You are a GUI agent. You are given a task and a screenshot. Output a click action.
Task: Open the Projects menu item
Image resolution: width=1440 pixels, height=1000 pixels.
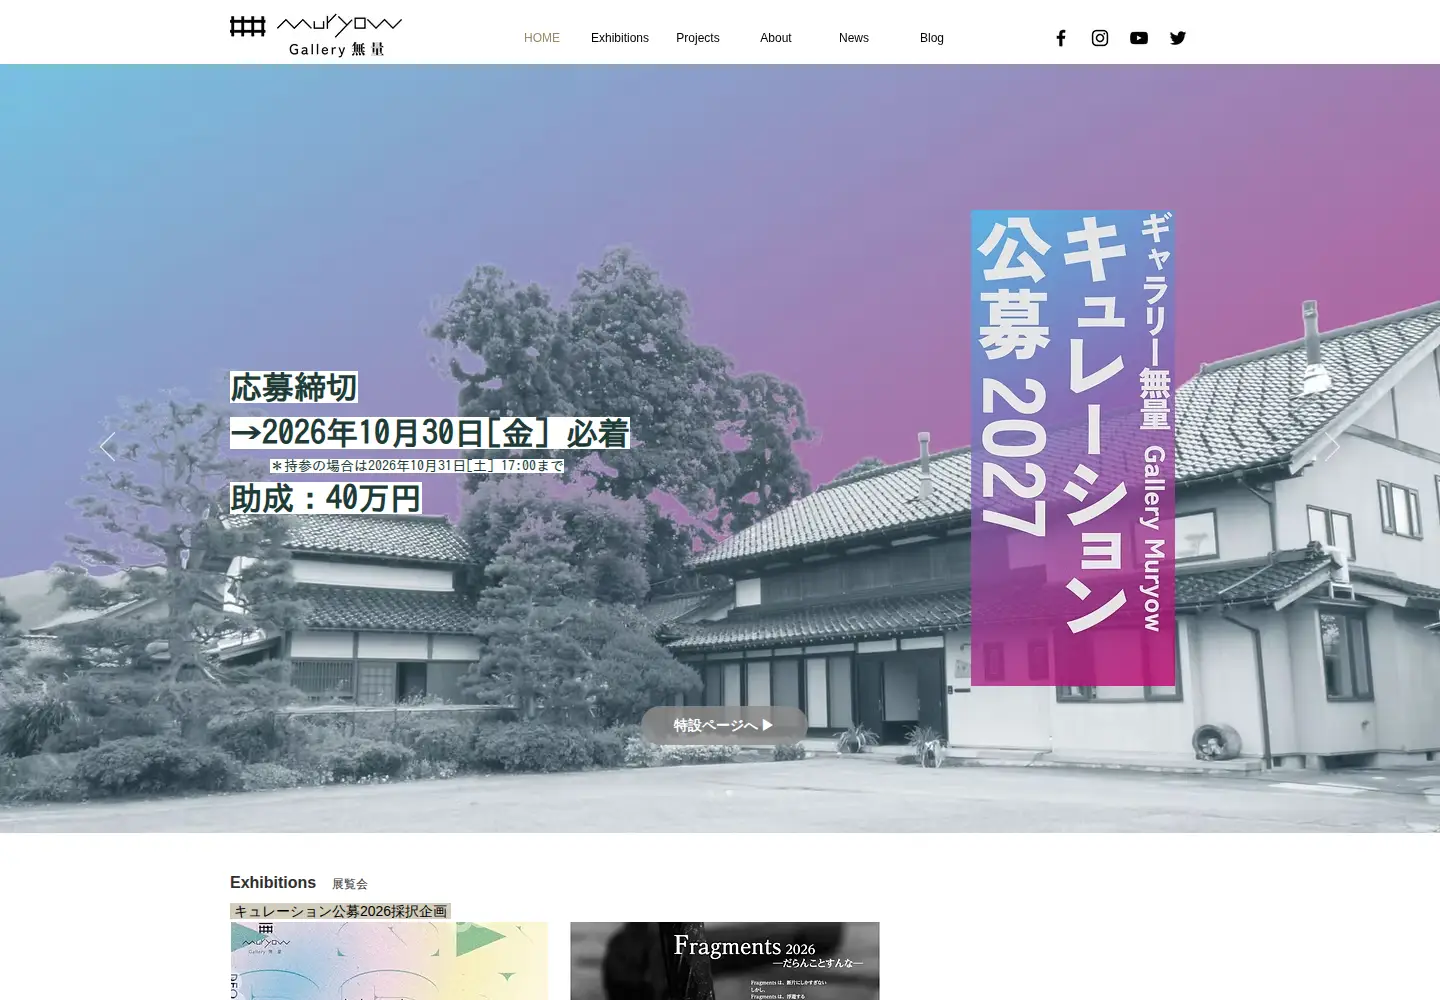(x=698, y=38)
